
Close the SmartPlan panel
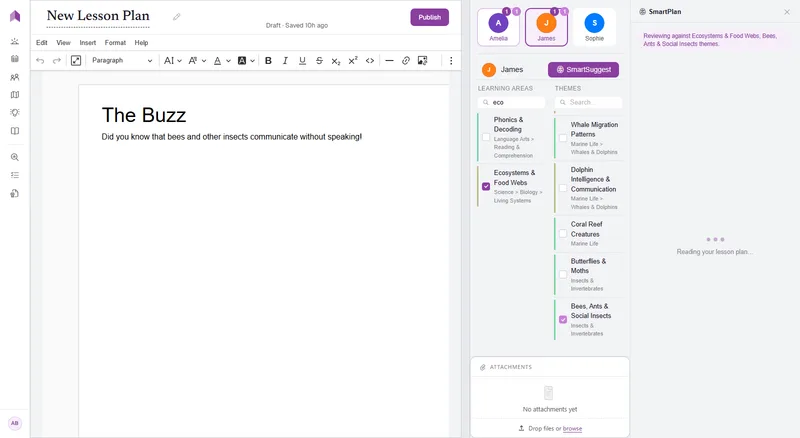(x=787, y=12)
